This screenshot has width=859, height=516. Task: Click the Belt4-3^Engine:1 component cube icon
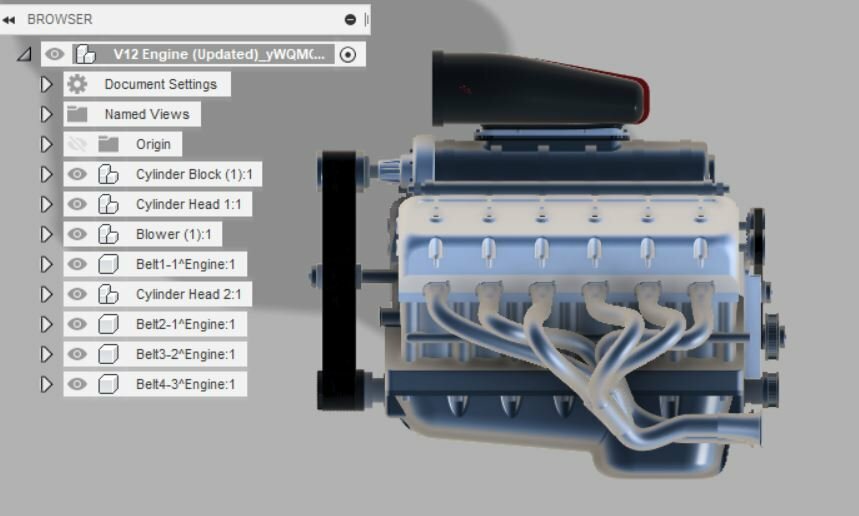click(x=108, y=385)
